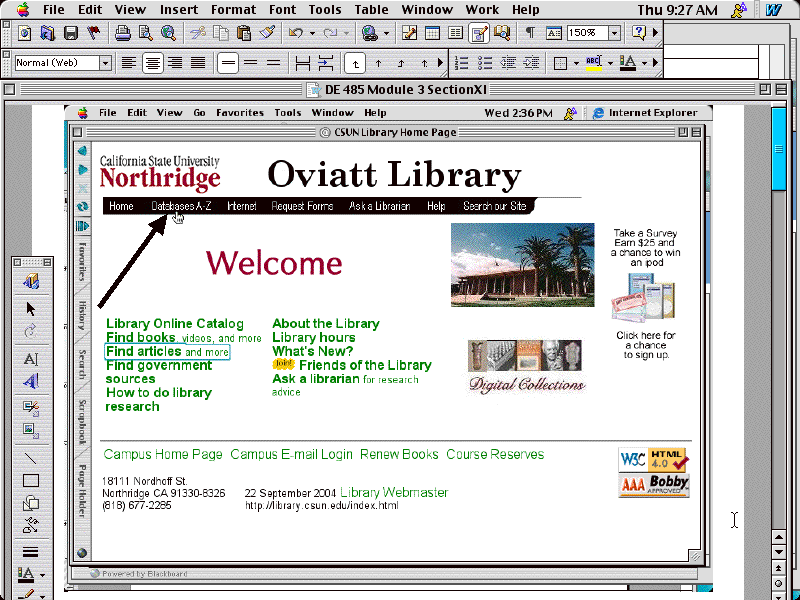This screenshot has height=600, width=800.
Task: Select the Select Objects arrow in the Drawing palette
Action: tap(31, 309)
